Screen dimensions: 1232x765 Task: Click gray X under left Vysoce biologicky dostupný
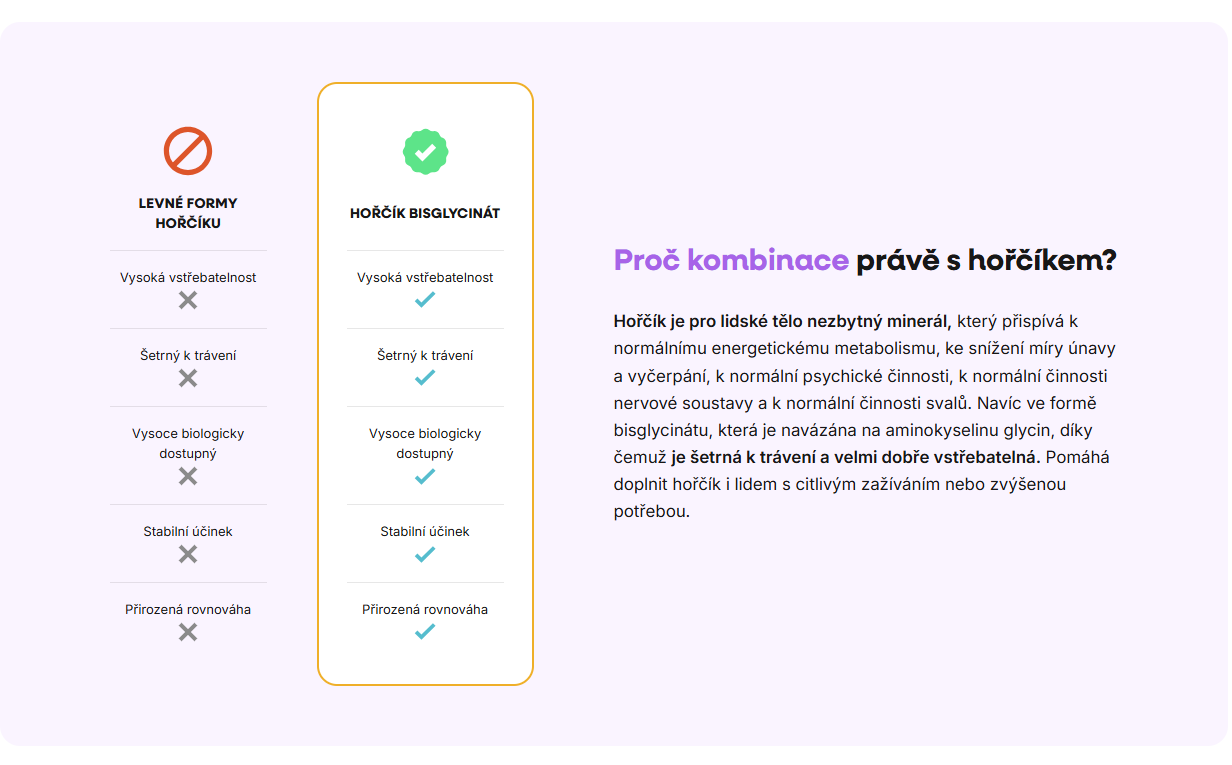point(188,476)
